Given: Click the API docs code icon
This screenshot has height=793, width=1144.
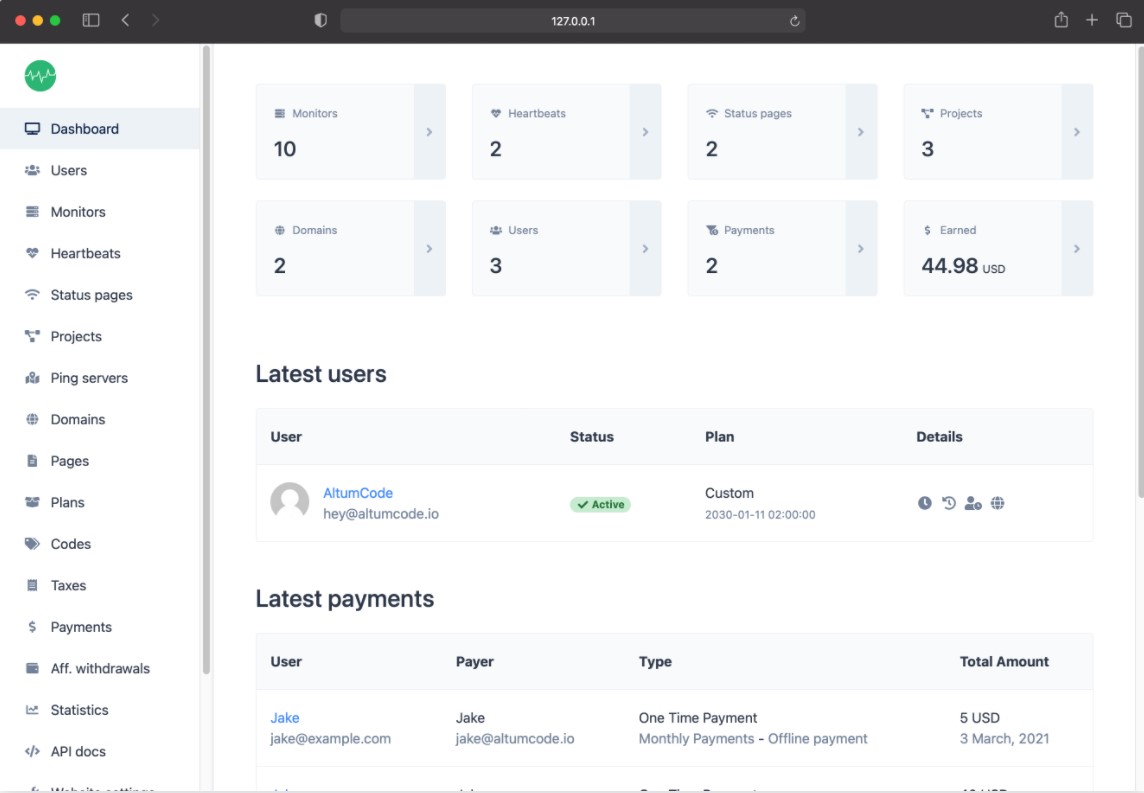Looking at the screenshot, I should pos(32,751).
